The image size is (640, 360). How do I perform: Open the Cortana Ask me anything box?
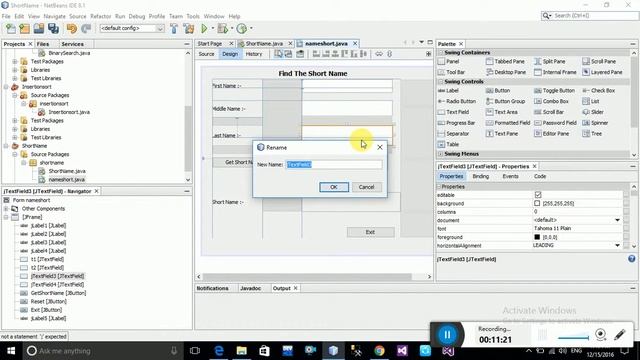tap(102, 351)
